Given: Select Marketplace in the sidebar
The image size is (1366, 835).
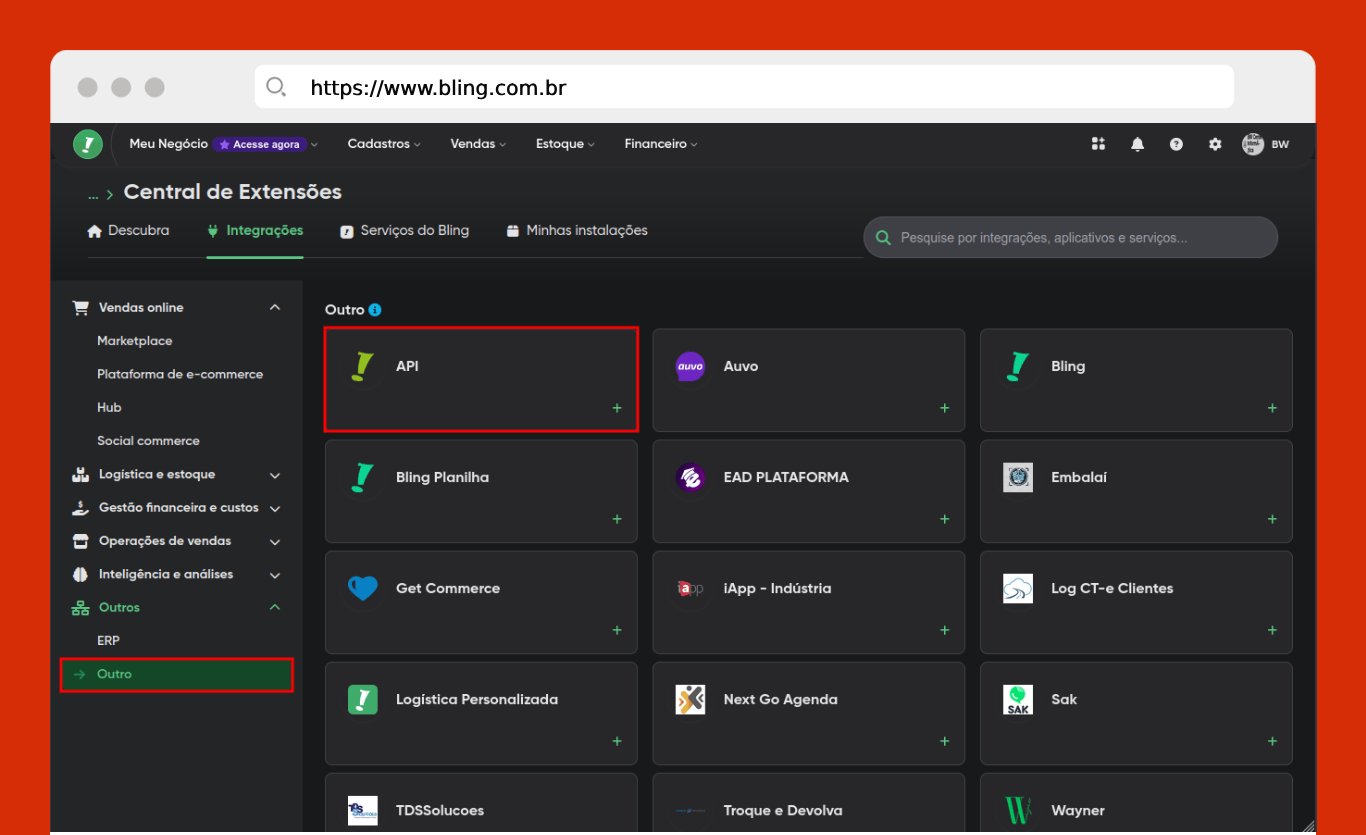Looking at the screenshot, I should tap(135, 341).
